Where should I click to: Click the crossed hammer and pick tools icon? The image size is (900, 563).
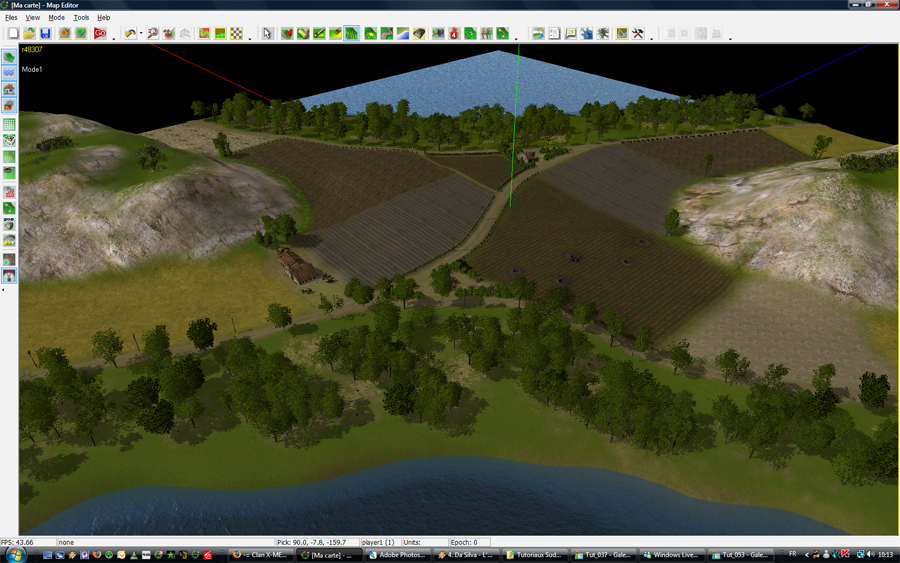(x=638, y=33)
